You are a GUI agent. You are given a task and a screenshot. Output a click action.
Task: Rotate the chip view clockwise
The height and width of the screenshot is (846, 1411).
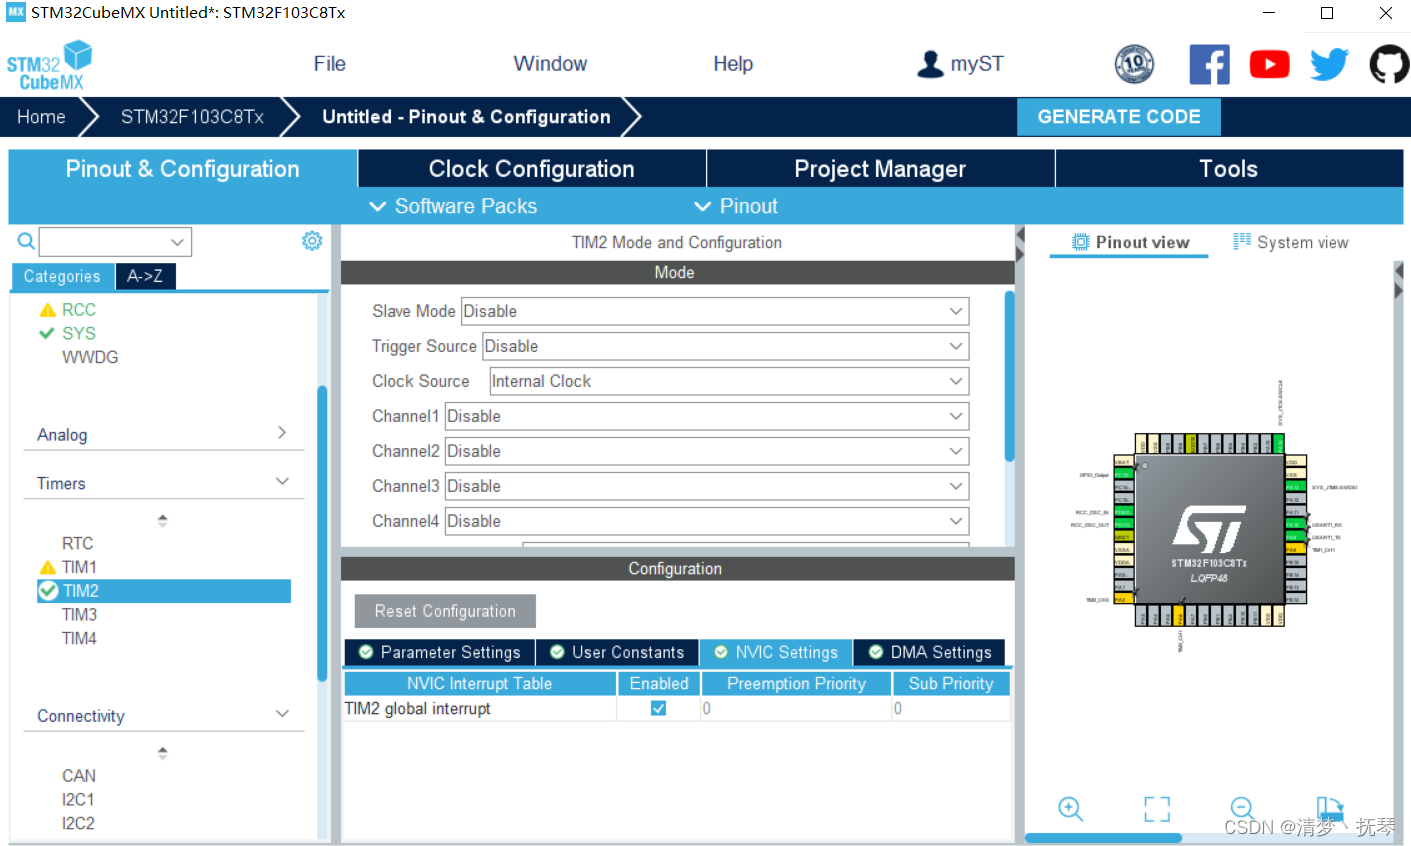1329,808
